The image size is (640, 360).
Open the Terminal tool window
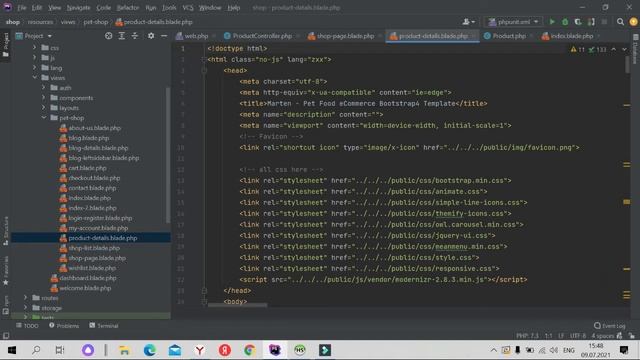pyautogui.click(x=104, y=326)
